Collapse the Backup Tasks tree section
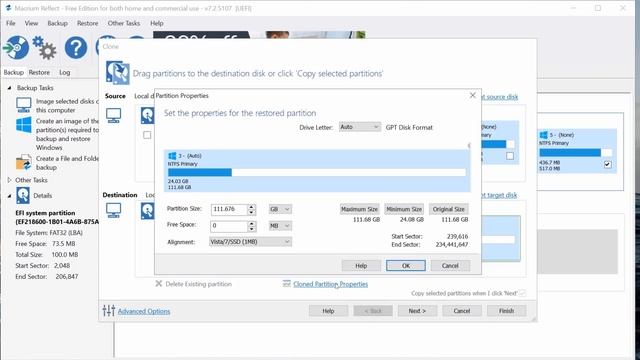Viewport: 640px width, 360px height. point(9,88)
